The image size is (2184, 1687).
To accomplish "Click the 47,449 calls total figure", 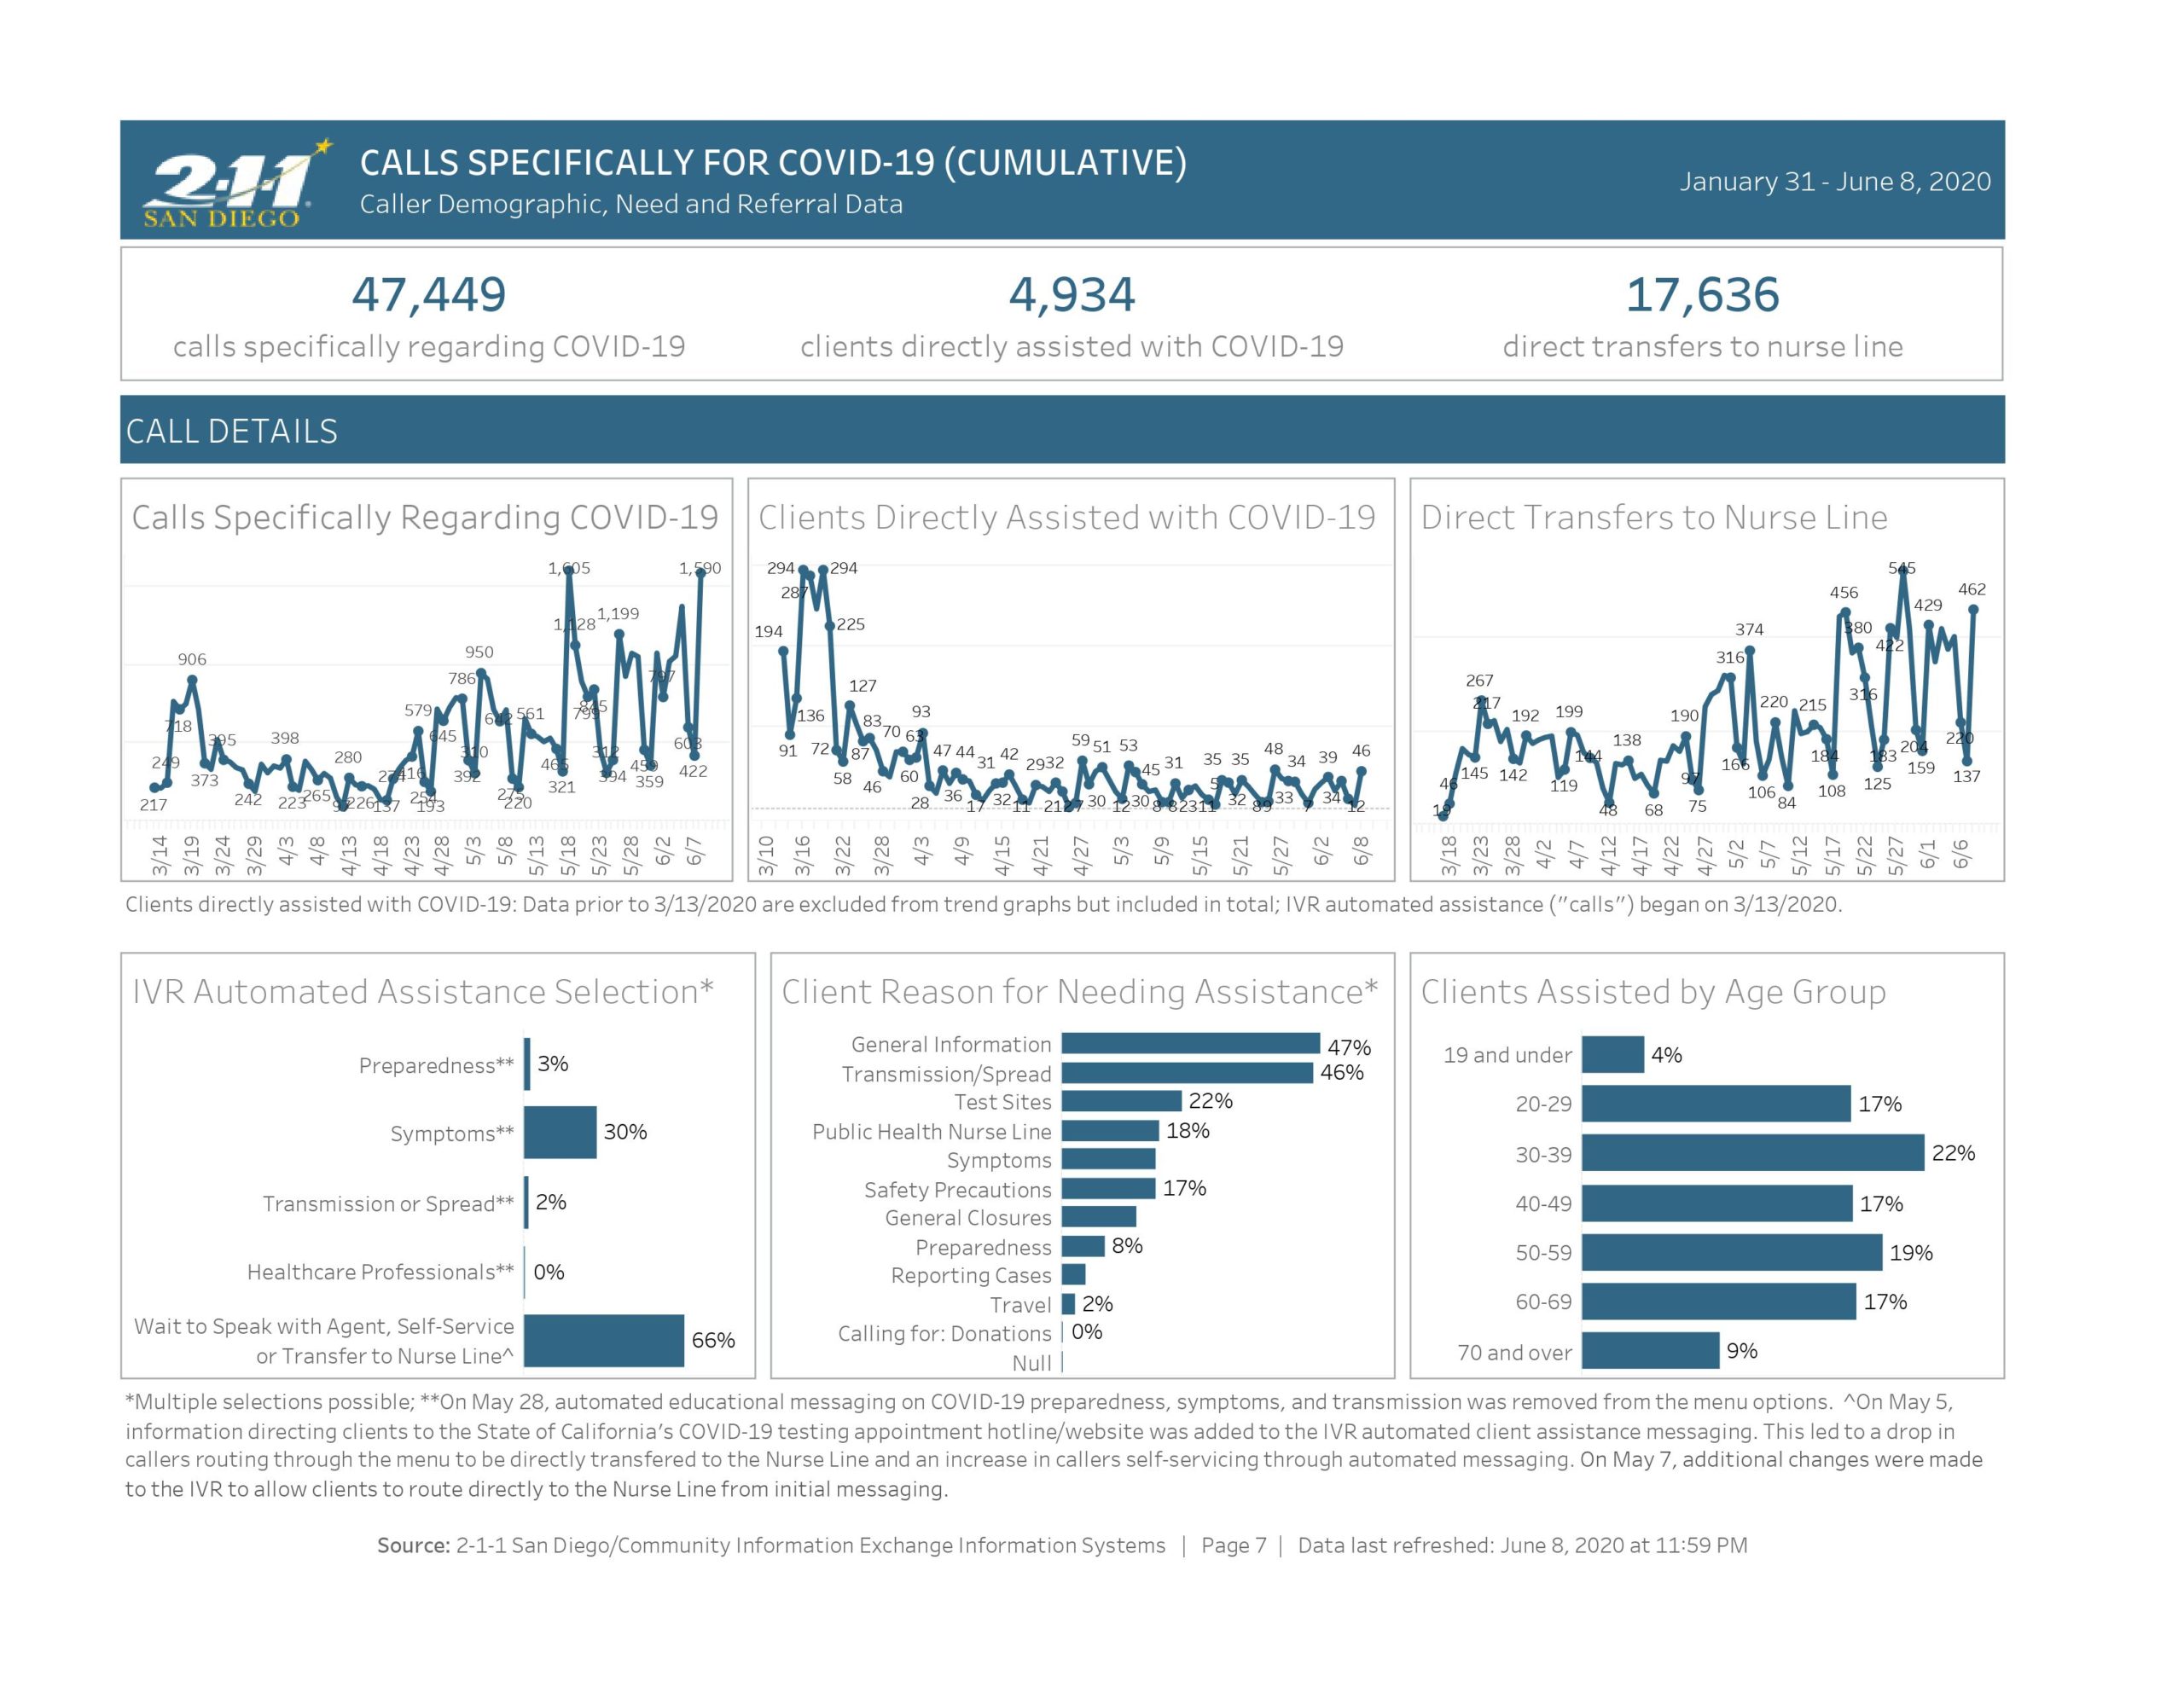I will pyautogui.click(x=428, y=295).
